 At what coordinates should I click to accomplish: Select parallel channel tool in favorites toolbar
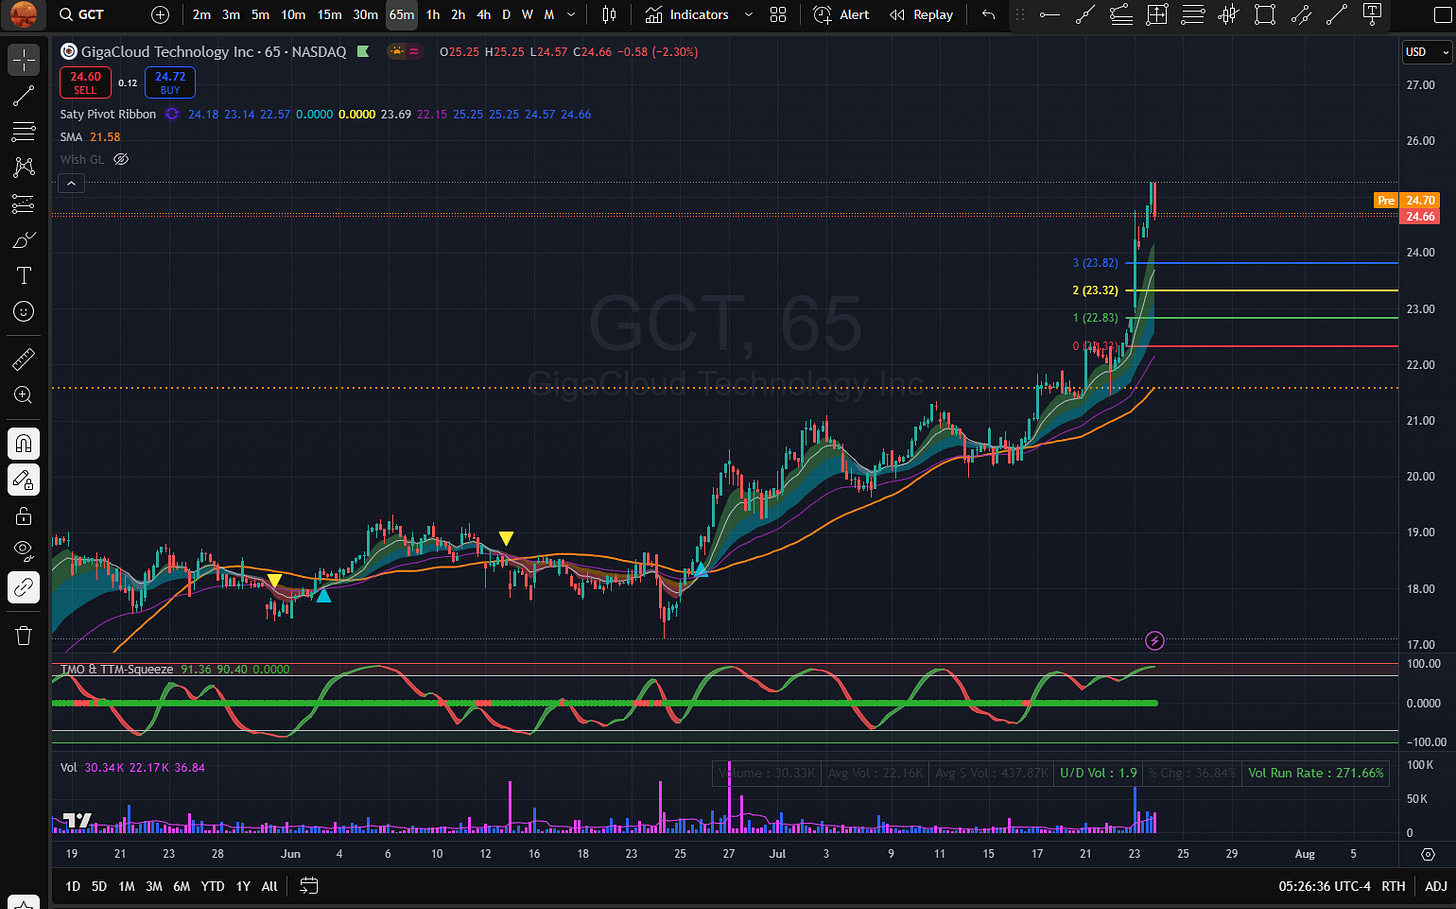(1301, 15)
